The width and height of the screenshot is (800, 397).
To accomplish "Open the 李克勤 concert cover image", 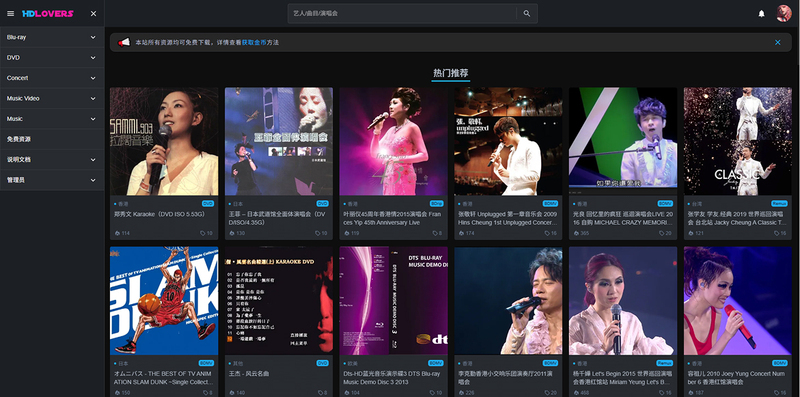I will tap(508, 301).
